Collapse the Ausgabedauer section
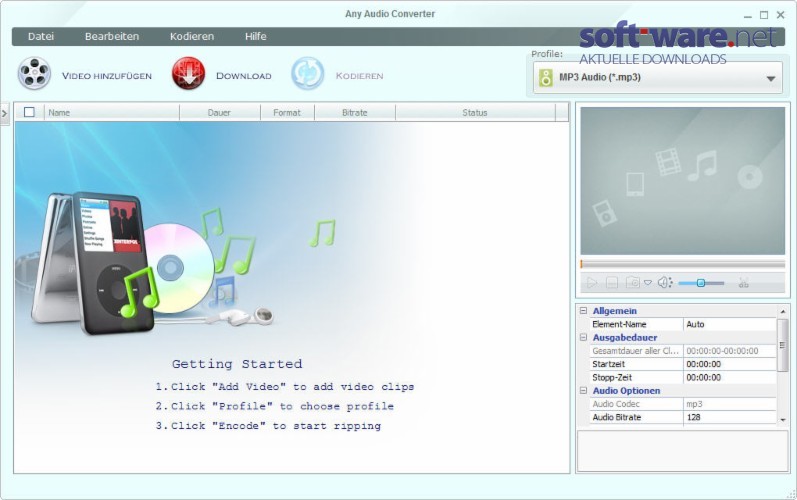 click(x=584, y=337)
